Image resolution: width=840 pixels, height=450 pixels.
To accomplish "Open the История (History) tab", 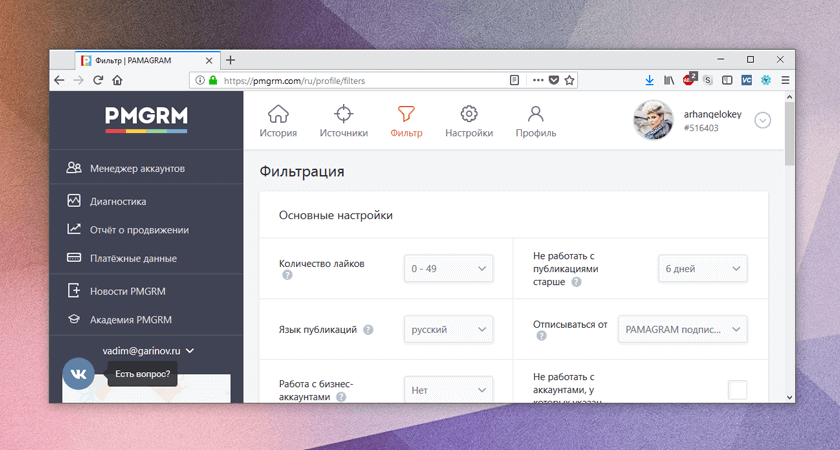I will point(278,122).
